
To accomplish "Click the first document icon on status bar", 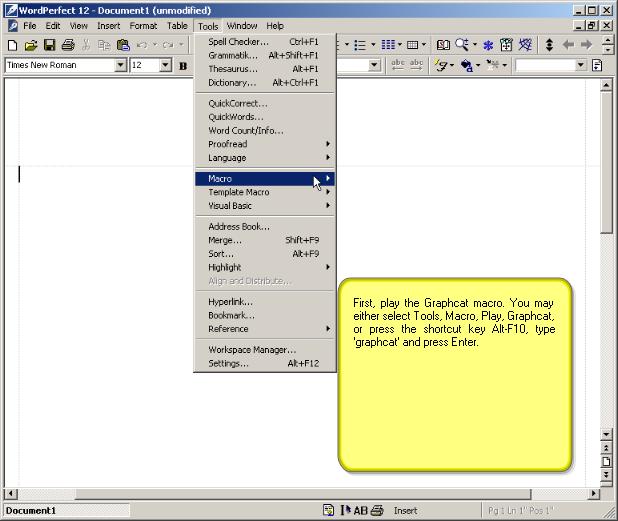I will 328,510.
